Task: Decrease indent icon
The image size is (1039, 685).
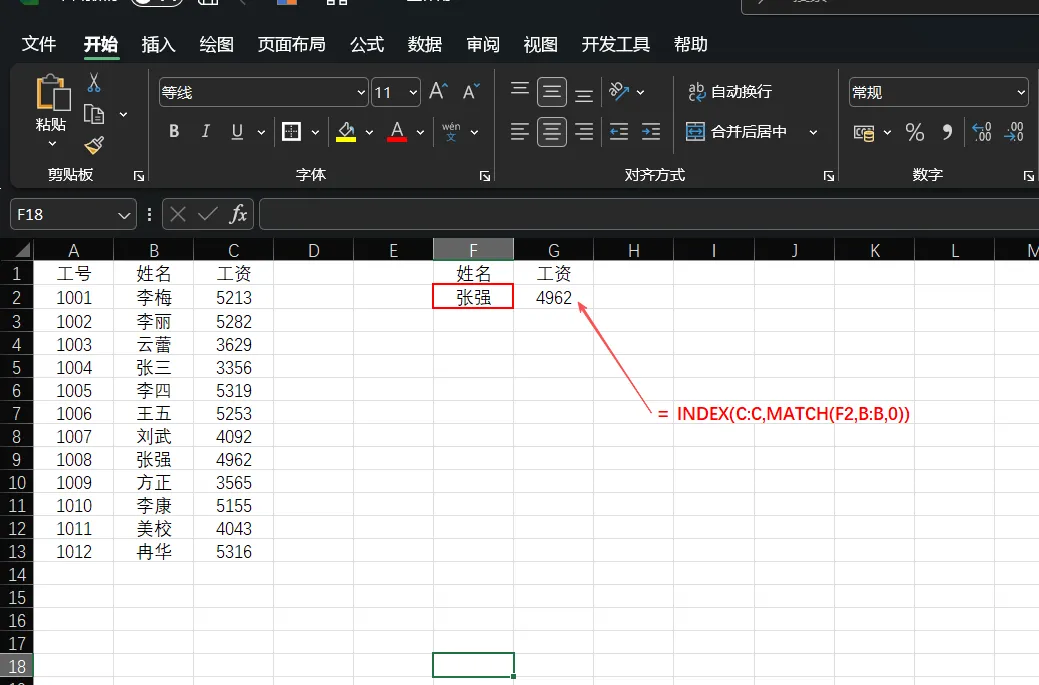Action: [x=619, y=132]
